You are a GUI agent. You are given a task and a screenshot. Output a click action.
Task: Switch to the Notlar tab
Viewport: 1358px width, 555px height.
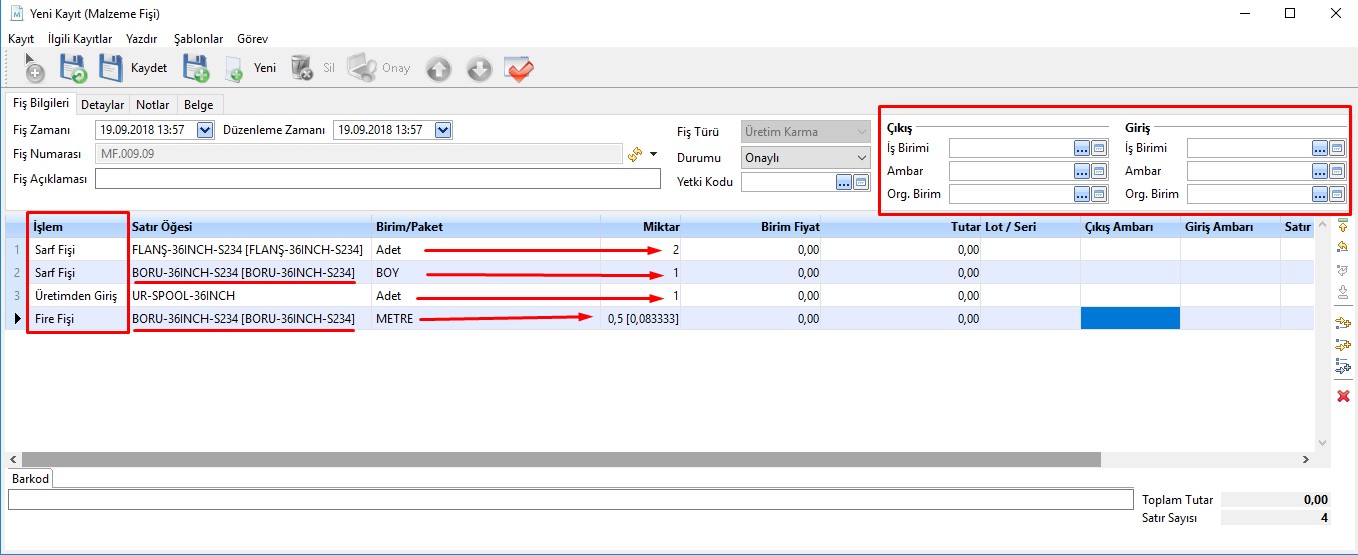click(153, 104)
